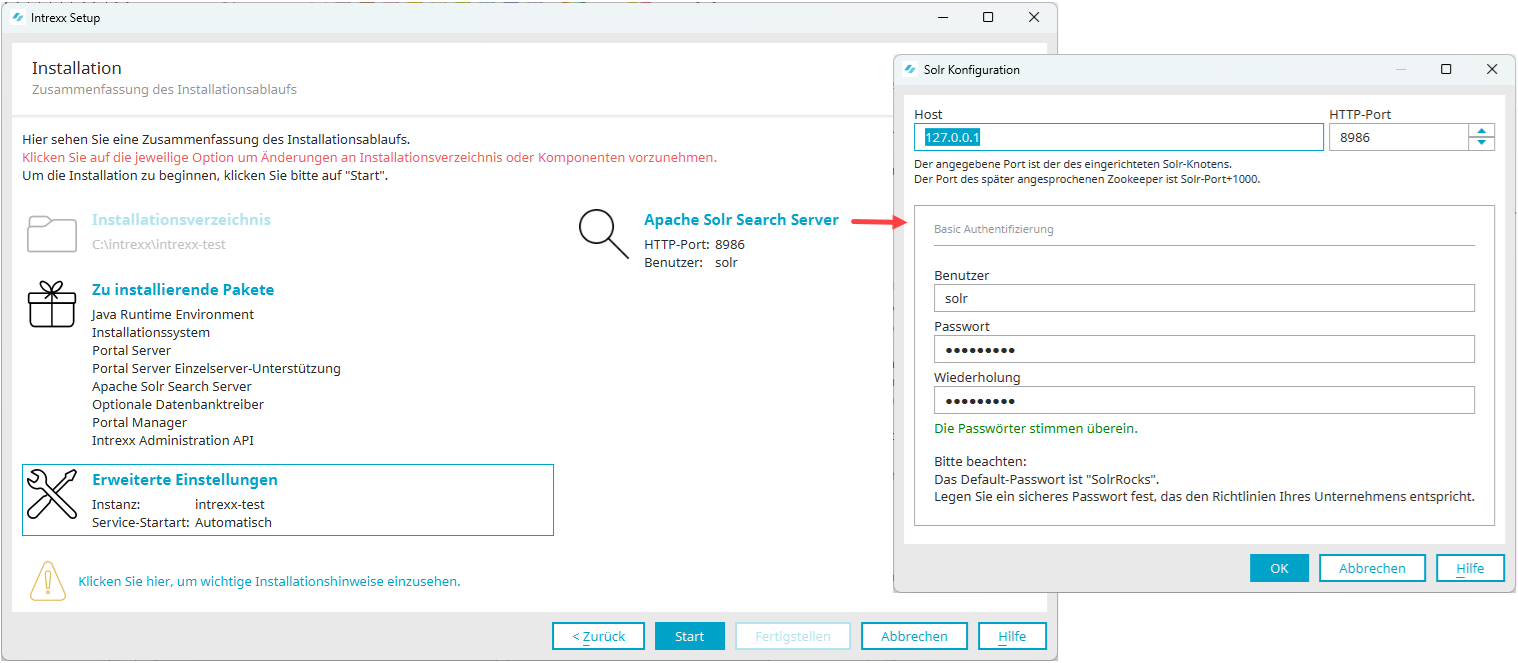Viewport: 1518px width, 663px height.
Task: Decrease HTTP-Port with the down arrow
Action: (1481, 143)
